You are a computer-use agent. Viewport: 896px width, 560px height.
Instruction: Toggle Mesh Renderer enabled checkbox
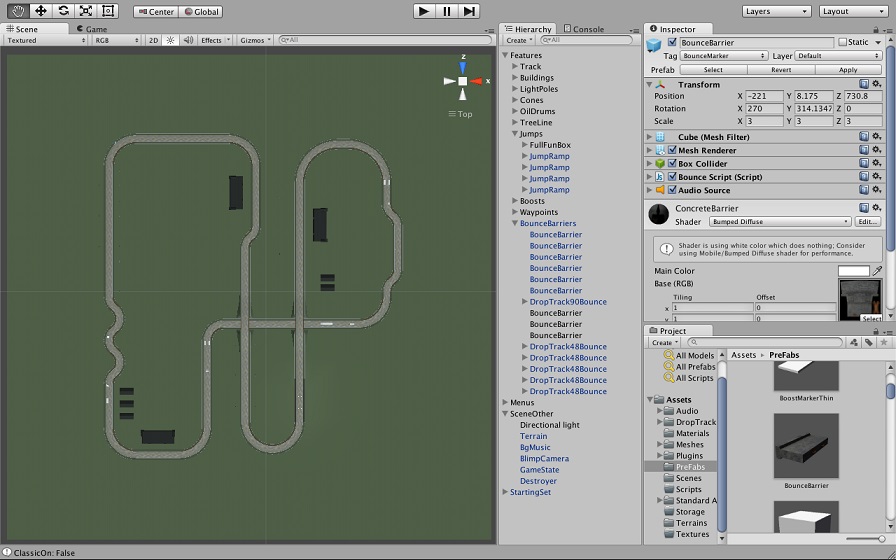672,150
